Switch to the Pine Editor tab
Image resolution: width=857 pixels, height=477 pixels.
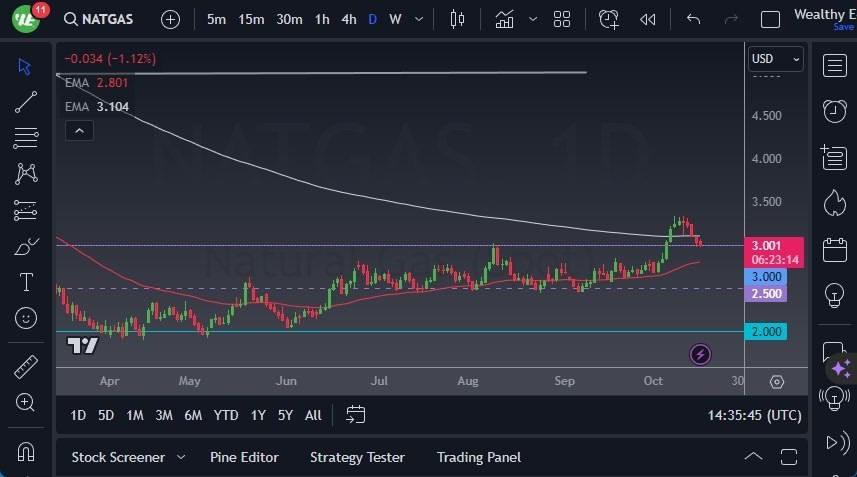click(244, 457)
